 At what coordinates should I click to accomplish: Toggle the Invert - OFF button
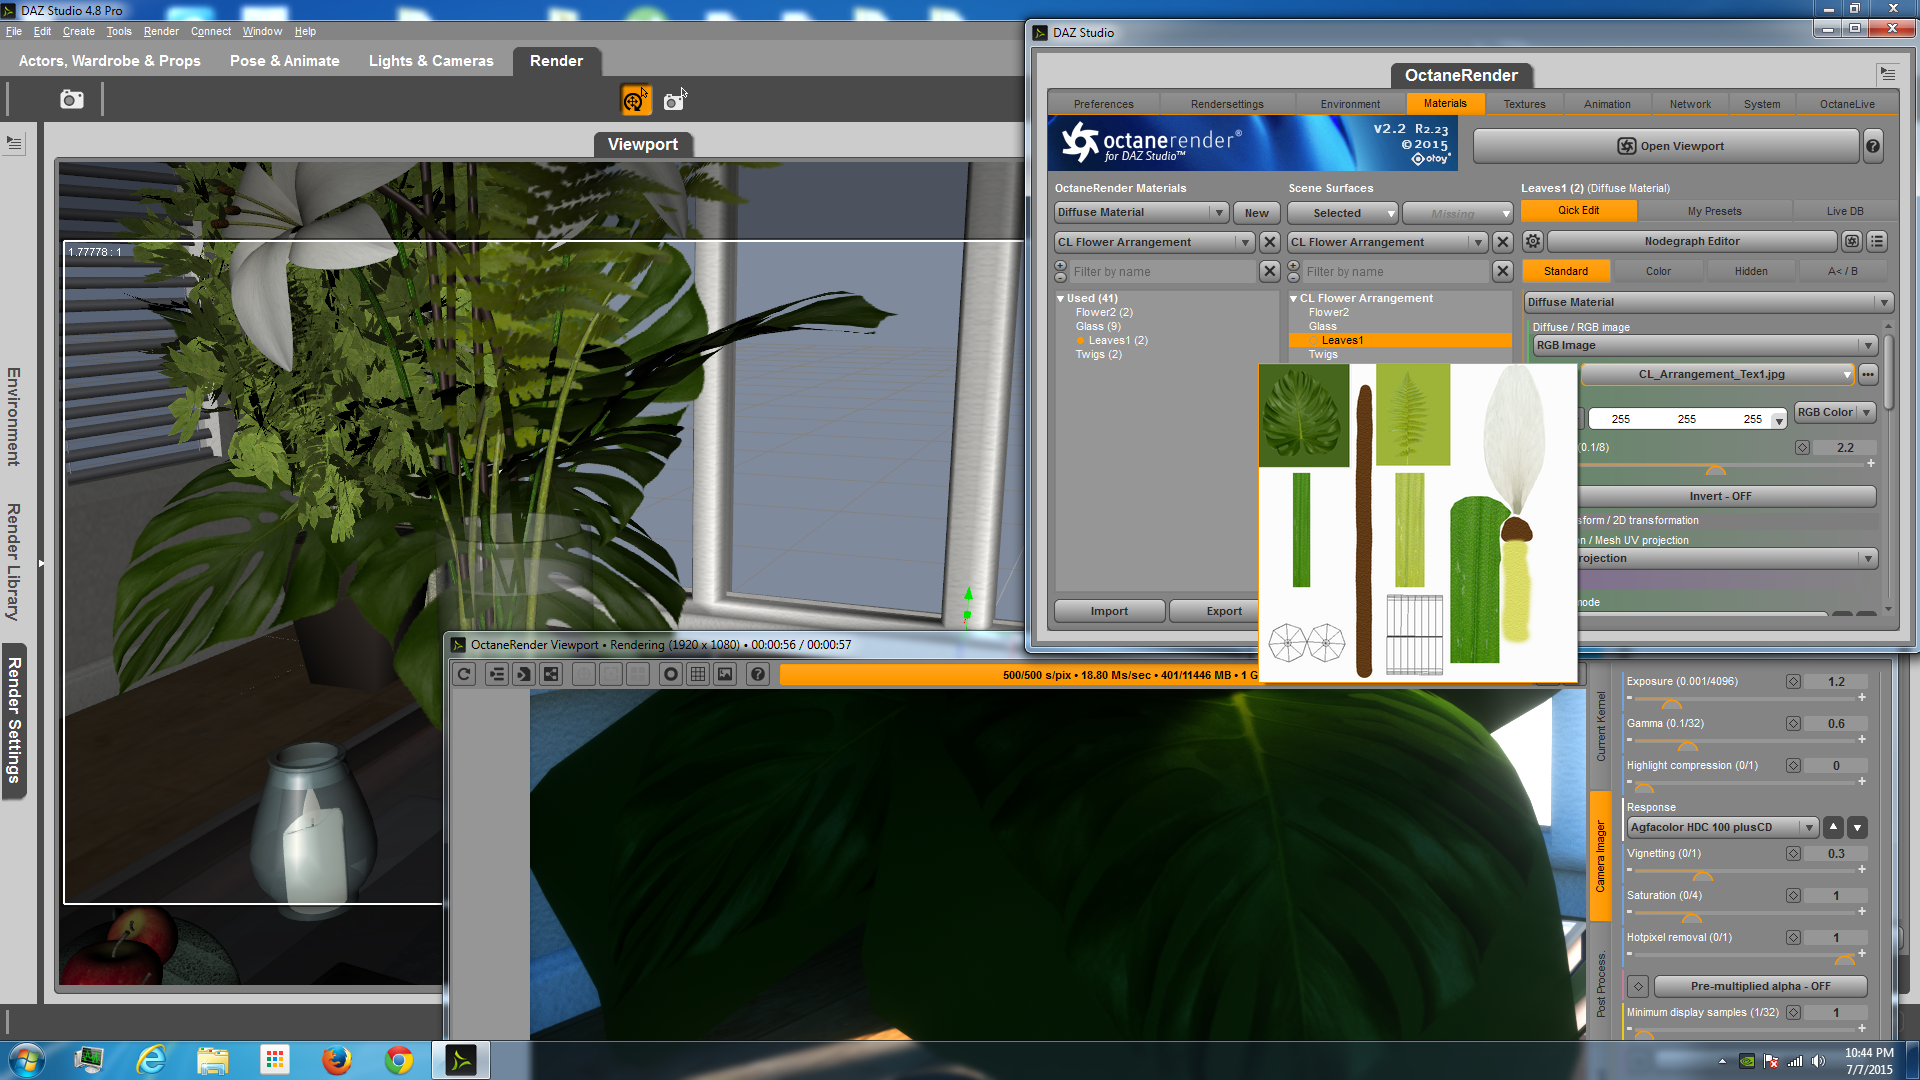coord(1720,496)
